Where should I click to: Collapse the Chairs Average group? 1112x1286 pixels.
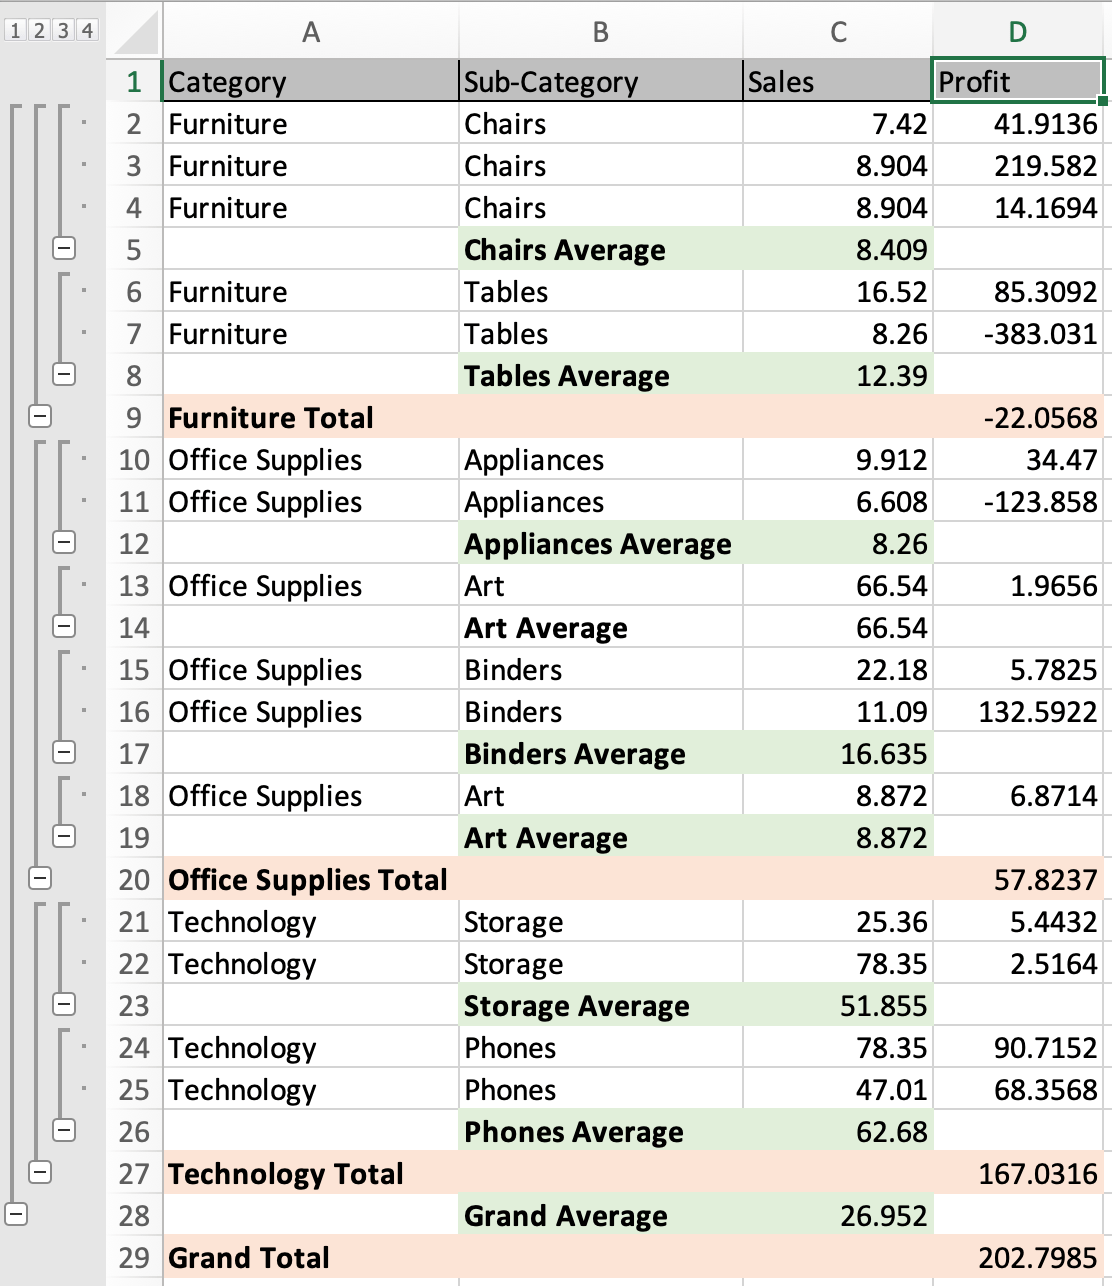pos(64,249)
